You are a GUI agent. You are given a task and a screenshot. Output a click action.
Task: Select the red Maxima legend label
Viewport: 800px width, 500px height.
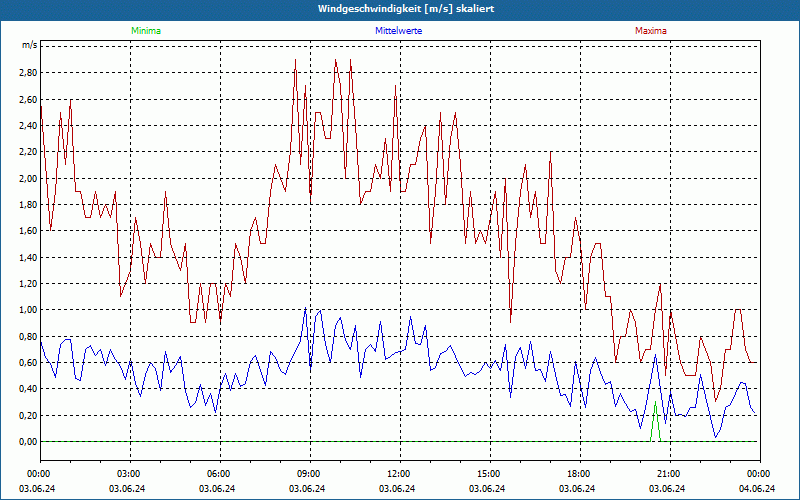click(651, 31)
